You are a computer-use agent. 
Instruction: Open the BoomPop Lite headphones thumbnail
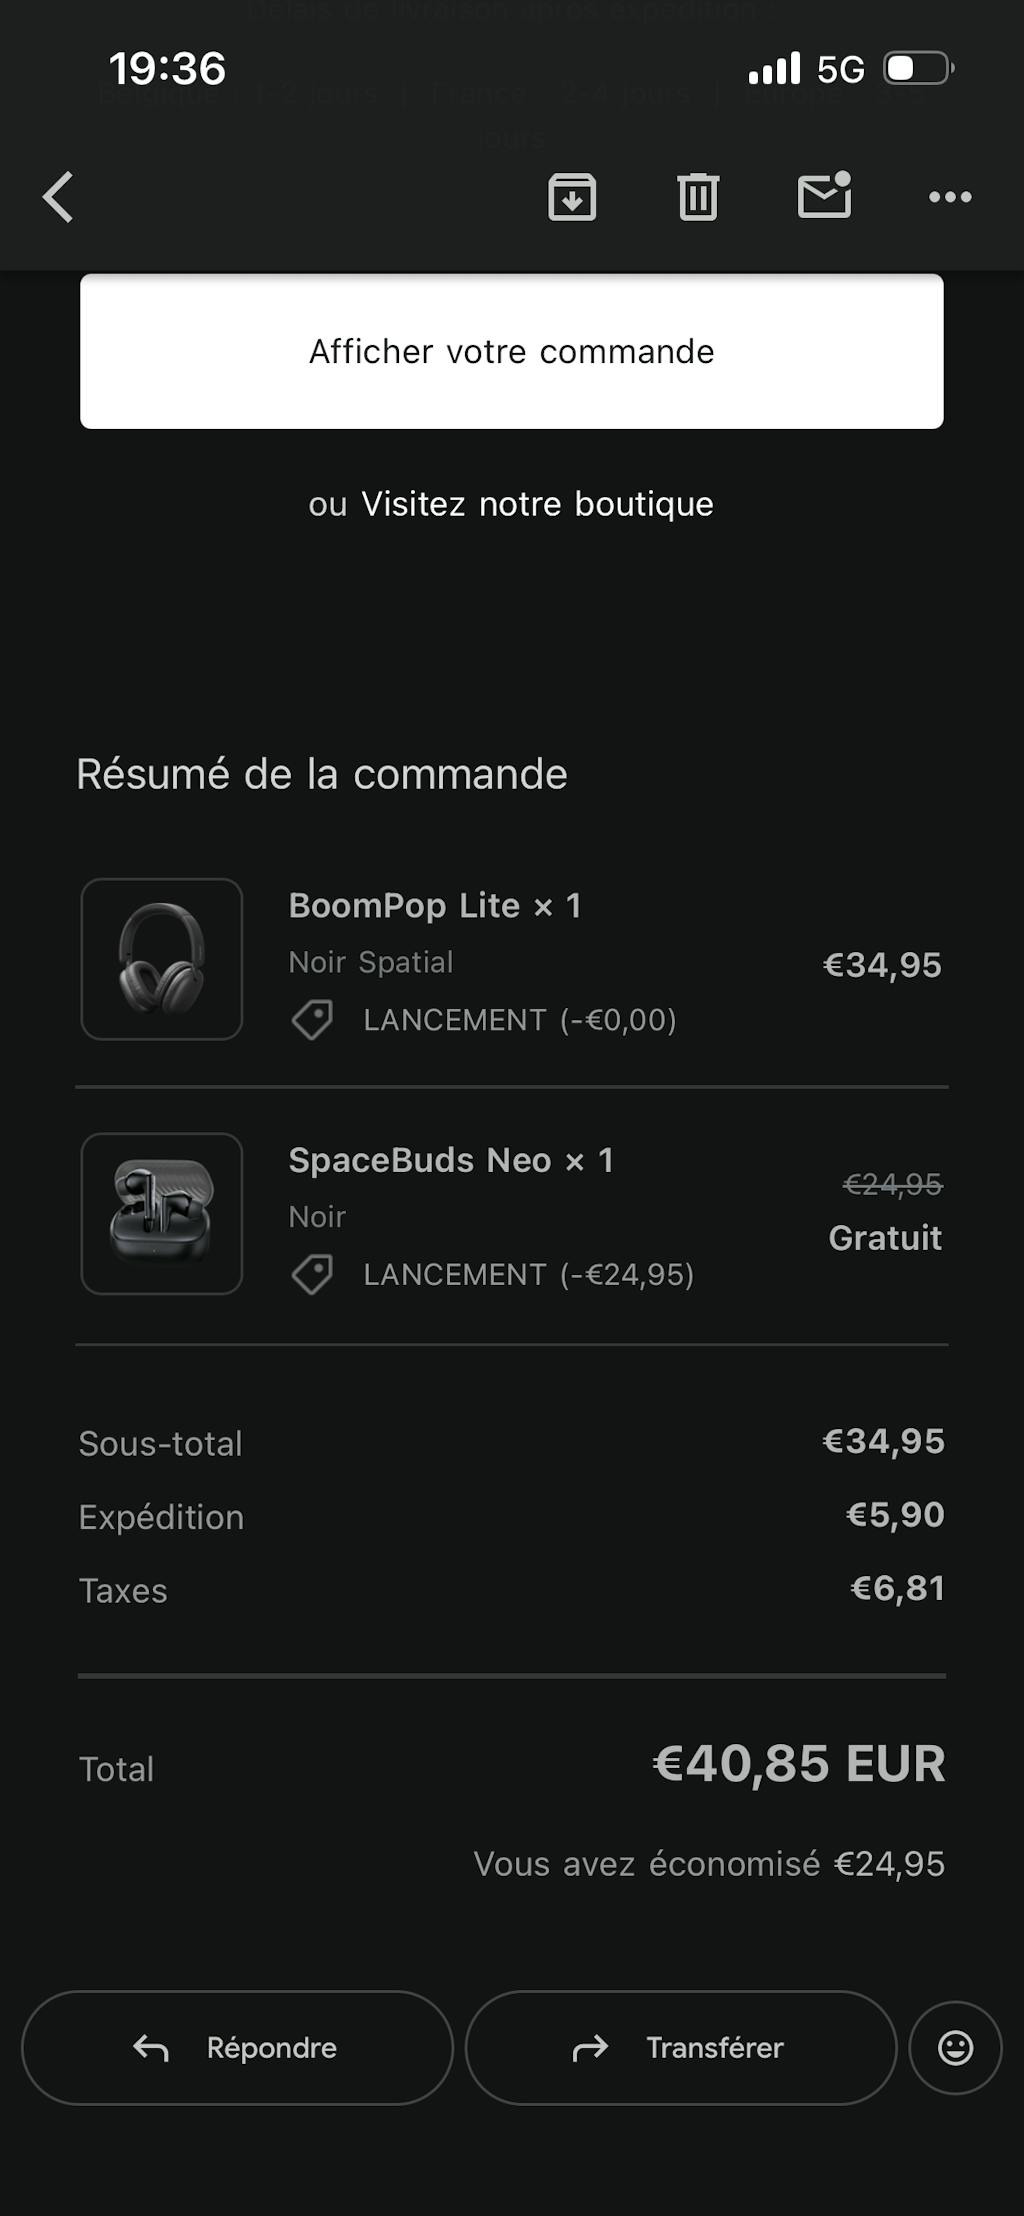tap(162, 959)
